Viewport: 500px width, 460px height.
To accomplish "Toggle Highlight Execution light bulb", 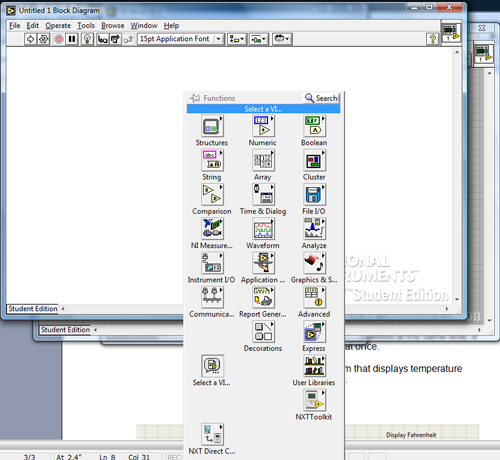I will [87, 39].
